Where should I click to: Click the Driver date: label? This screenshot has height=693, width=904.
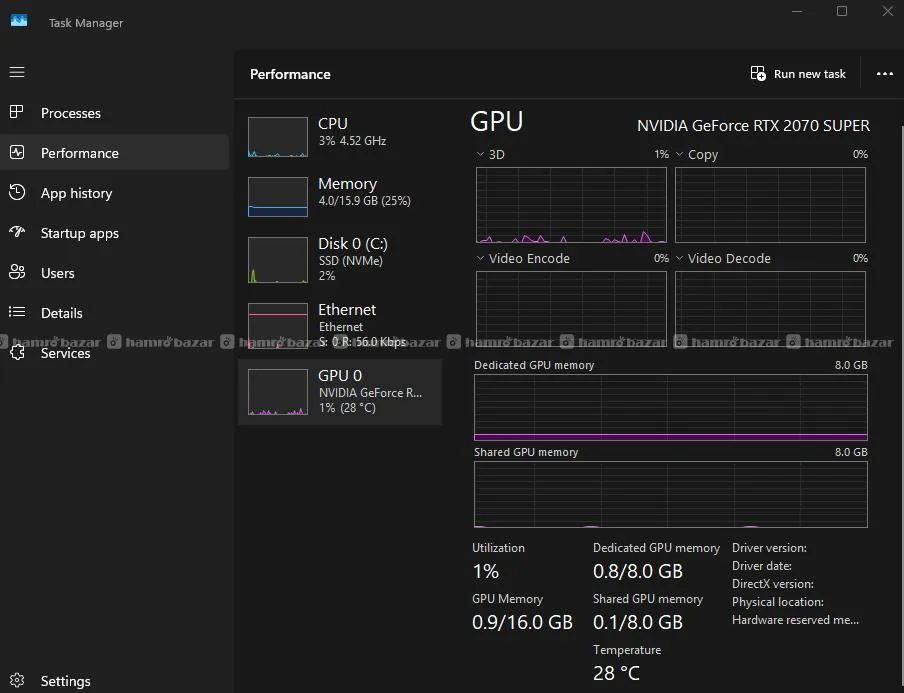coord(762,566)
